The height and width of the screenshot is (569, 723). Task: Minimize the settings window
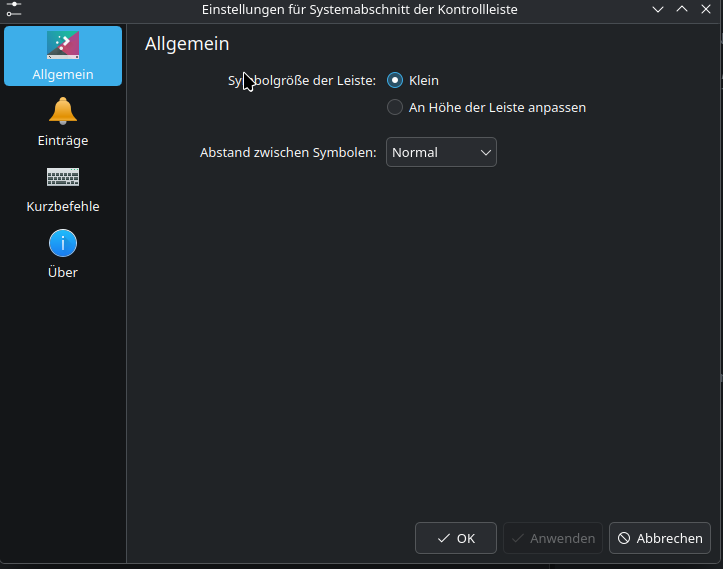[658, 8]
